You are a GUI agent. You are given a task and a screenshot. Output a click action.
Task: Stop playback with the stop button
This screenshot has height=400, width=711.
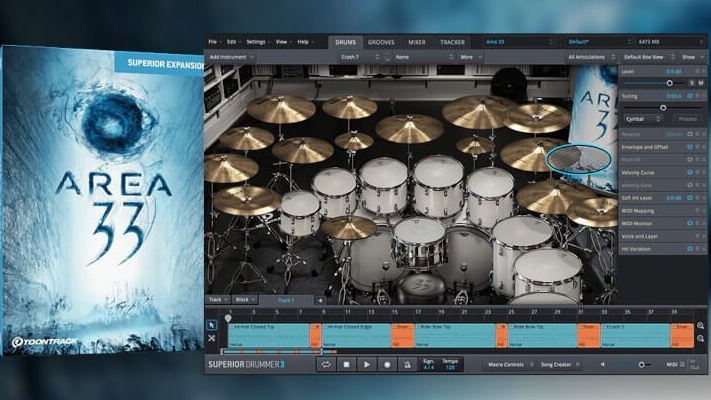click(346, 365)
